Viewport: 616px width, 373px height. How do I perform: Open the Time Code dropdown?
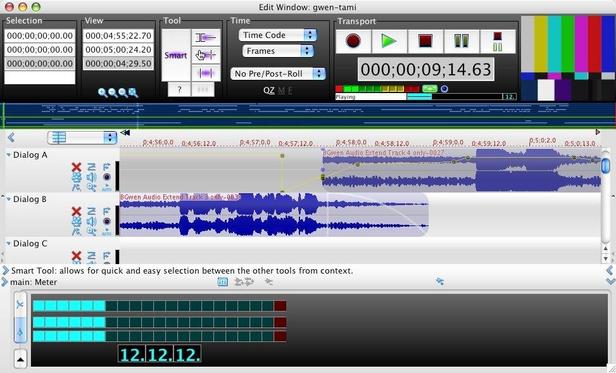coord(277,35)
